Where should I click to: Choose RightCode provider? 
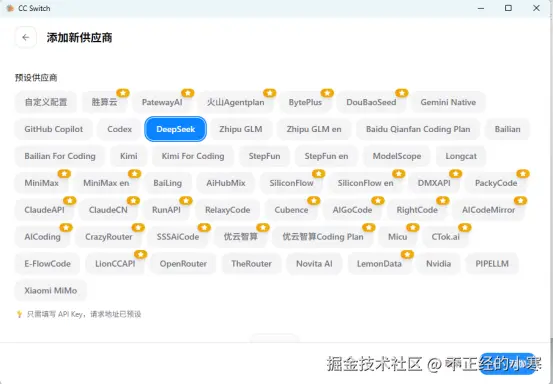(x=417, y=210)
